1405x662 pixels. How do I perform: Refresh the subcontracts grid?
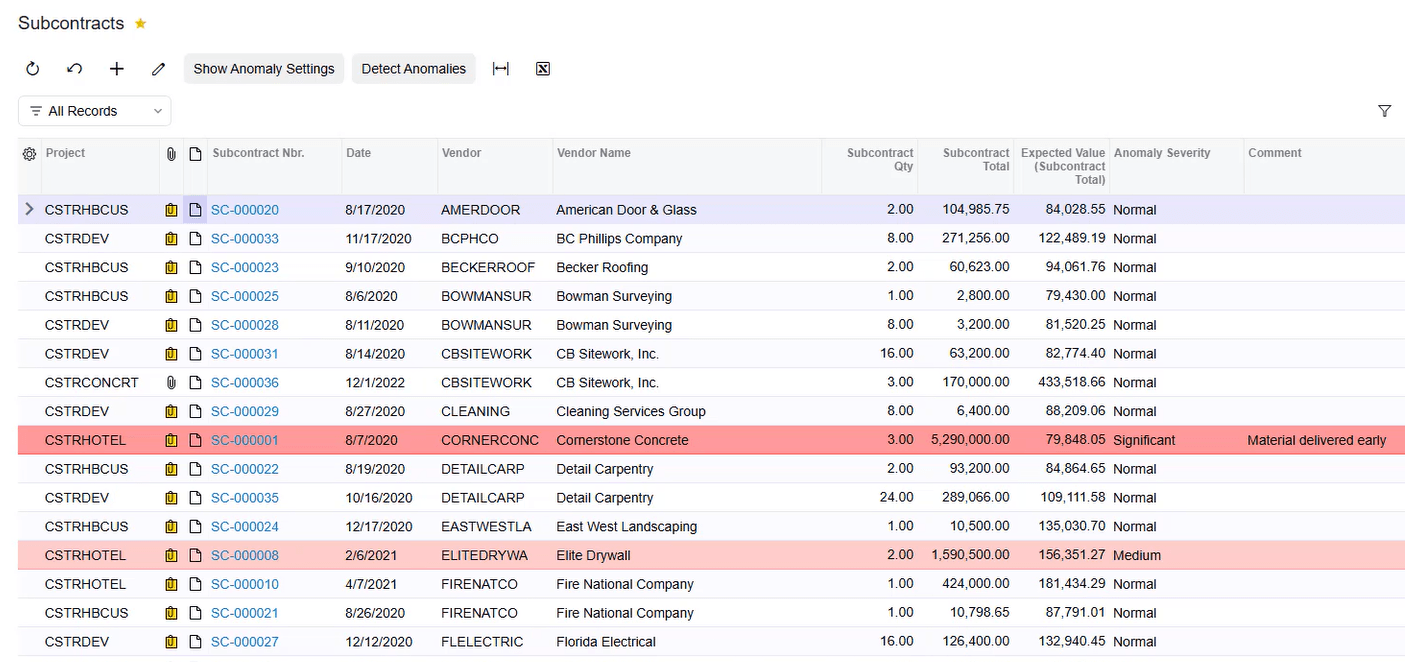click(x=32, y=69)
